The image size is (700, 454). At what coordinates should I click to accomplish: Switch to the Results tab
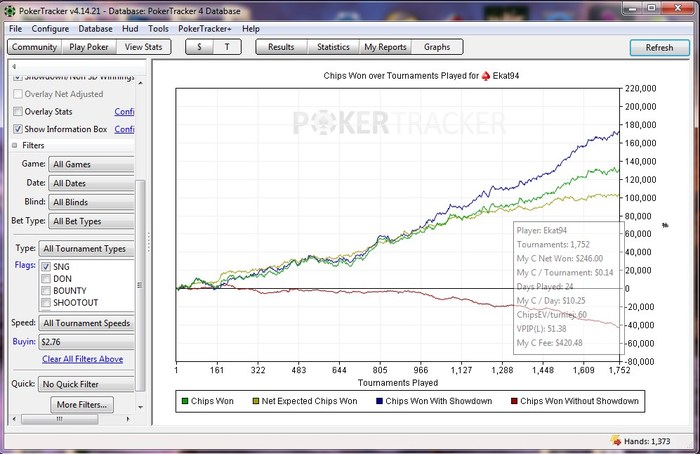tap(281, 47)
